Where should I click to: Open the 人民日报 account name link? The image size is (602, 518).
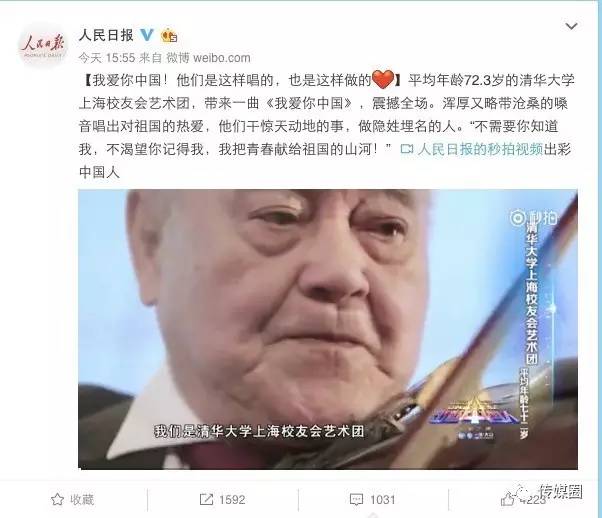coord(106,35)
